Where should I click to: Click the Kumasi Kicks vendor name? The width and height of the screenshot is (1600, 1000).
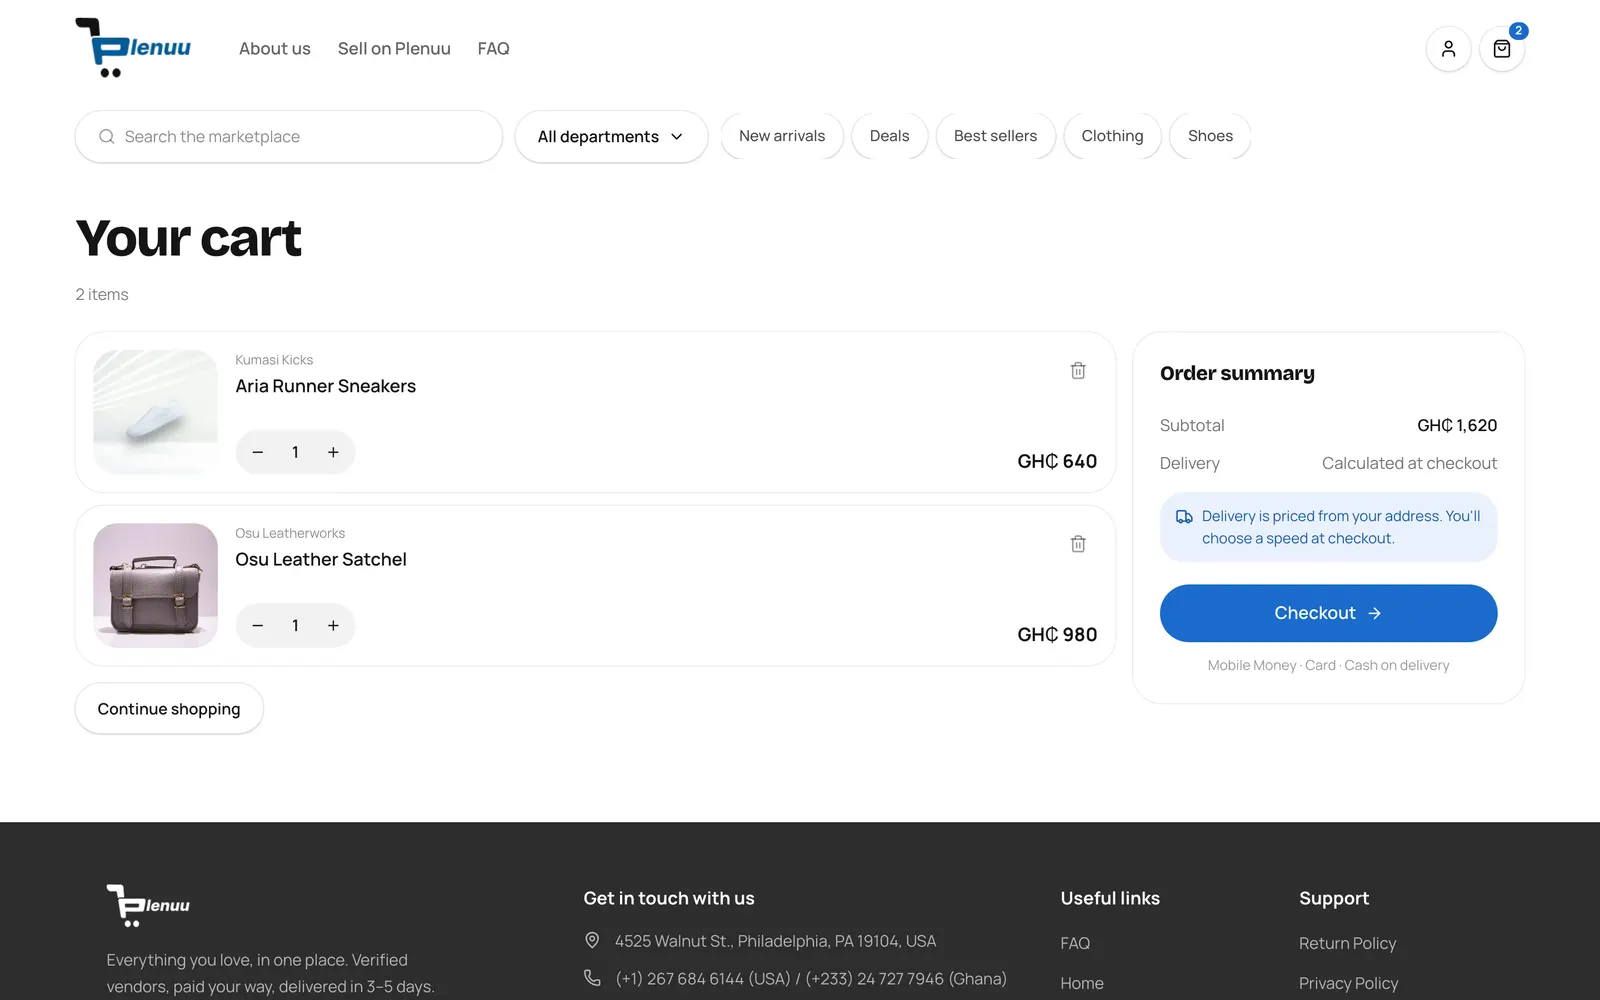274,360
